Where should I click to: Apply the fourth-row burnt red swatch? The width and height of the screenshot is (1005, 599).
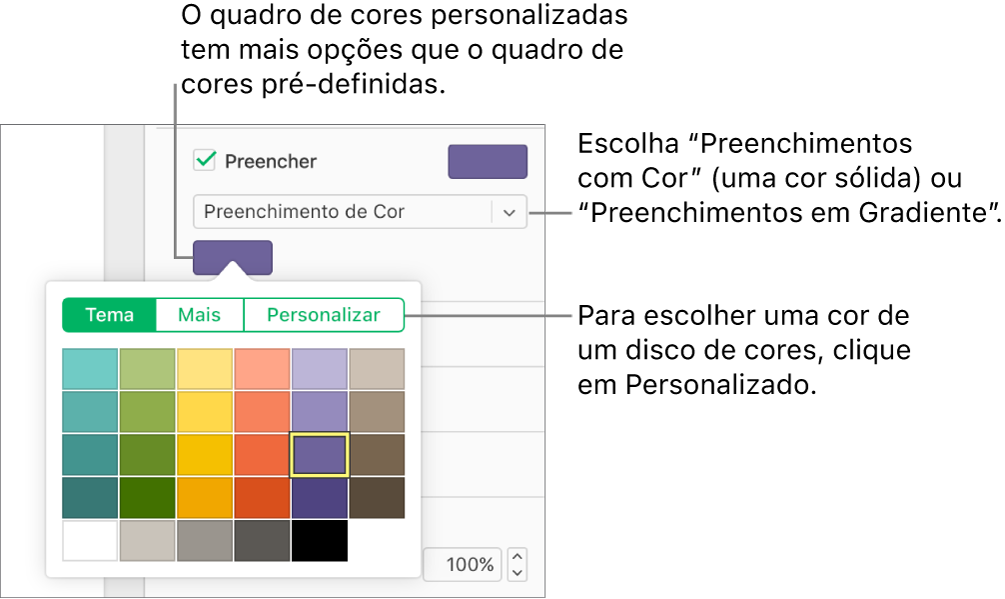click(x=262, y=497)
